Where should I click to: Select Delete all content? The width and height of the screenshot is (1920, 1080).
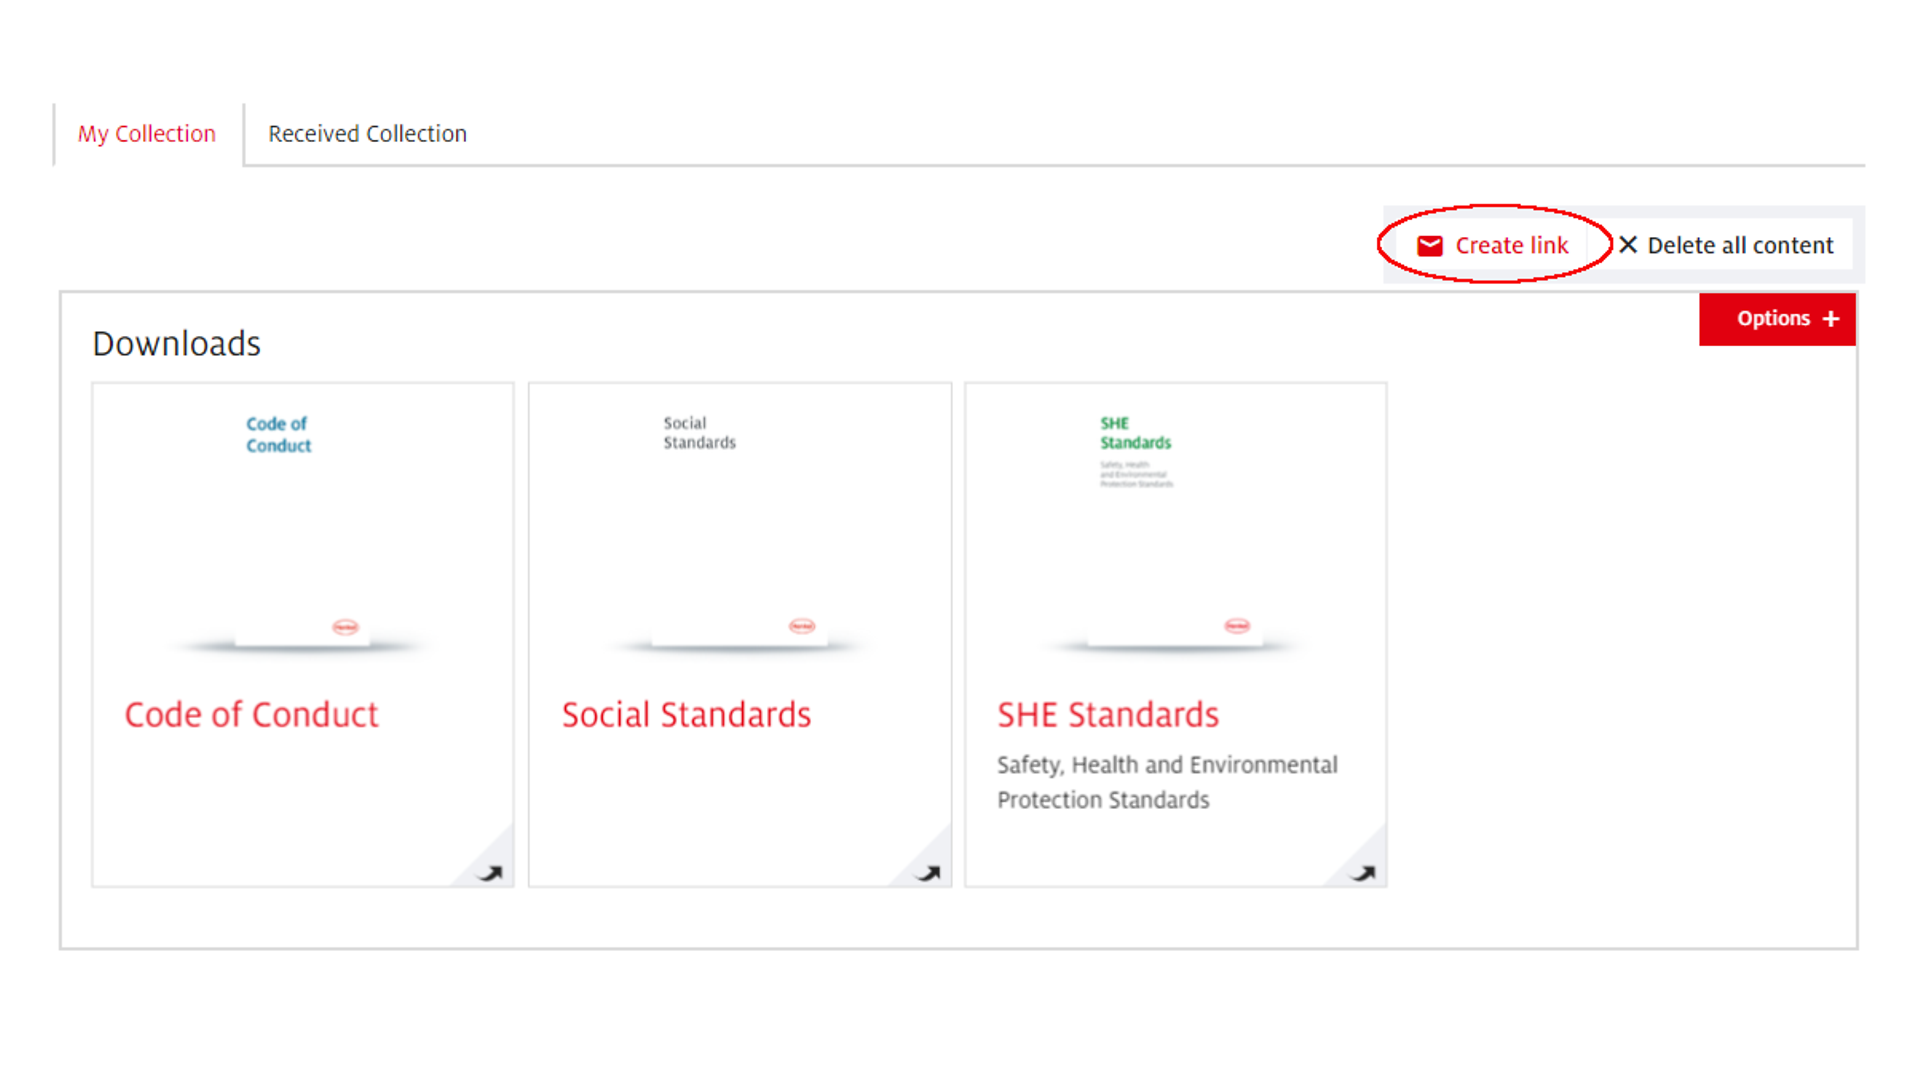pyautogui.click(x=1740, y=246)
